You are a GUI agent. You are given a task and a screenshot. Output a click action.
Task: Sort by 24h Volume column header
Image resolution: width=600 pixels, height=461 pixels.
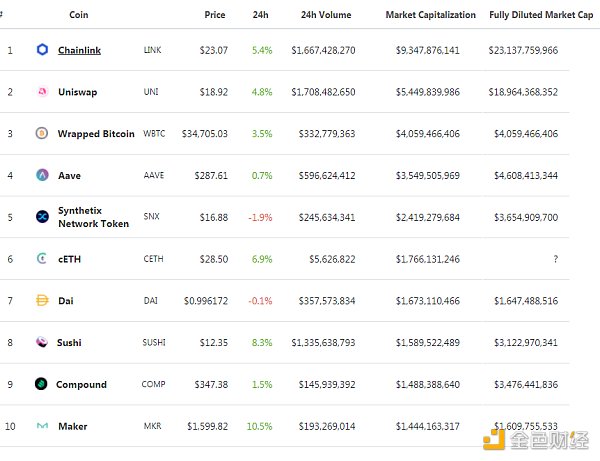click(x=326, y=15)
